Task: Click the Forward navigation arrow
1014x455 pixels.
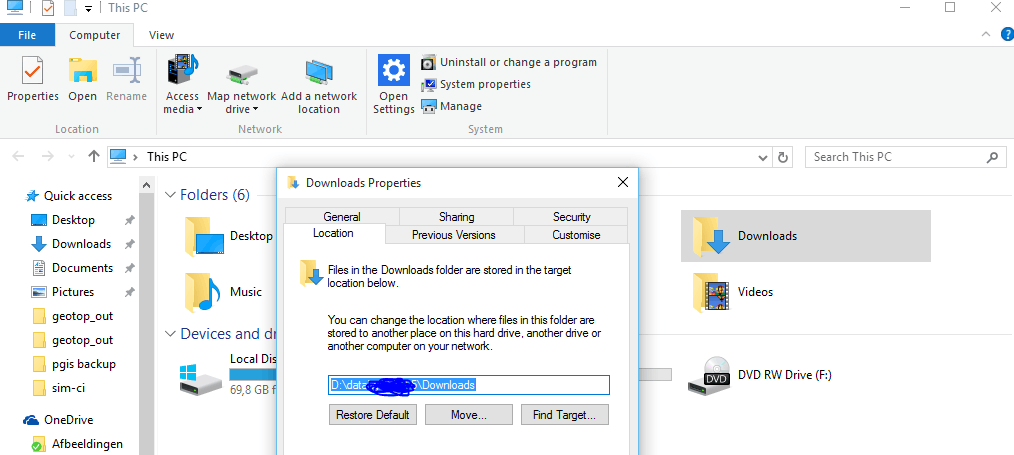Action: tap(47, 156)
